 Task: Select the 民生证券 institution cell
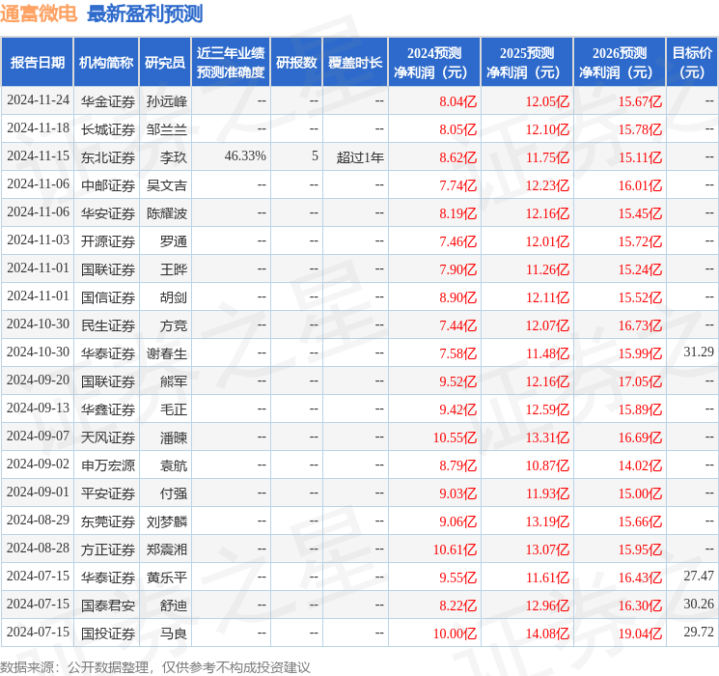(108, 325)
